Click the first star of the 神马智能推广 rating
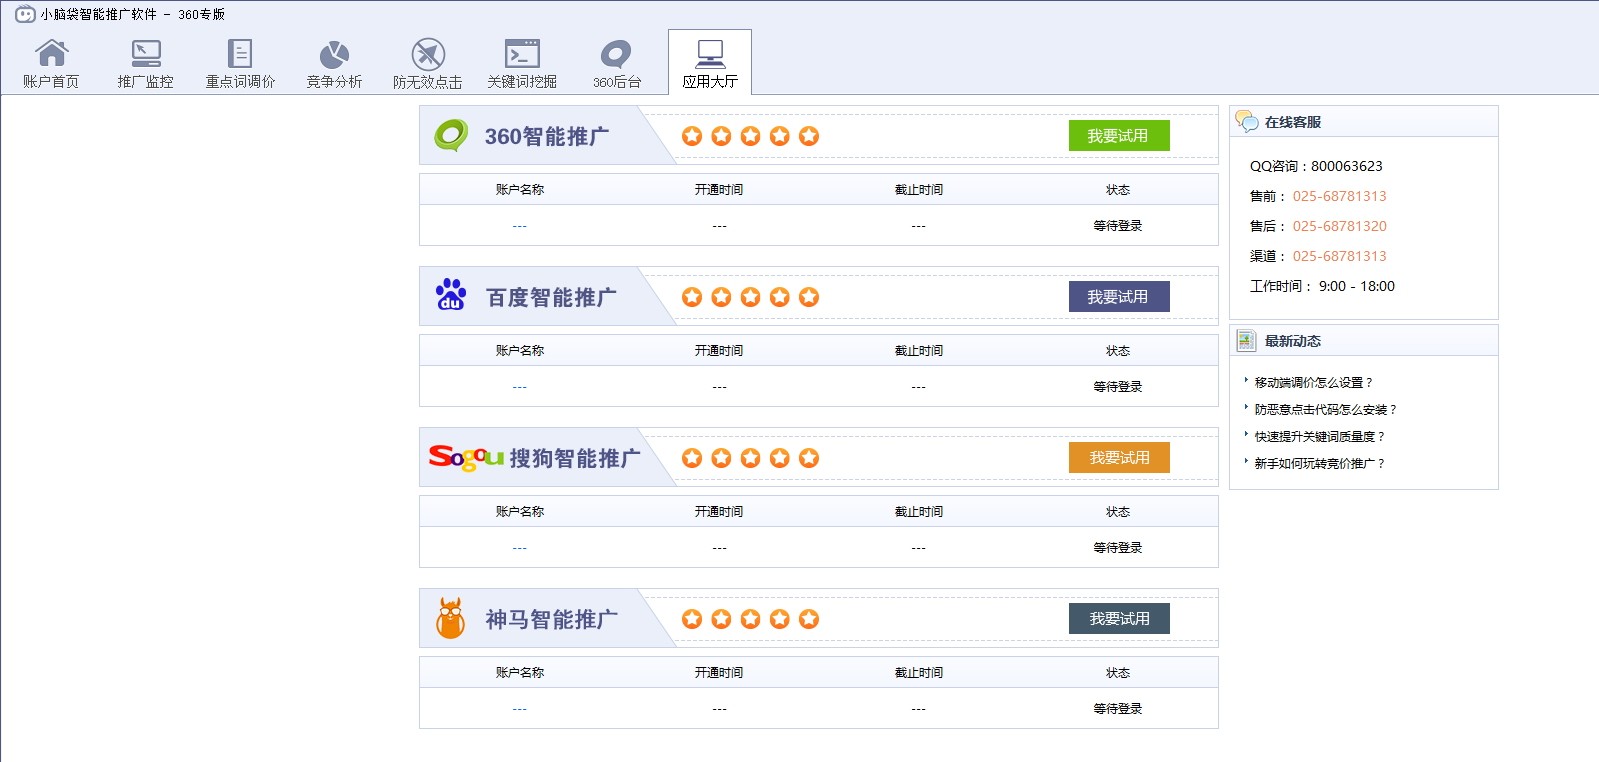 692,619
